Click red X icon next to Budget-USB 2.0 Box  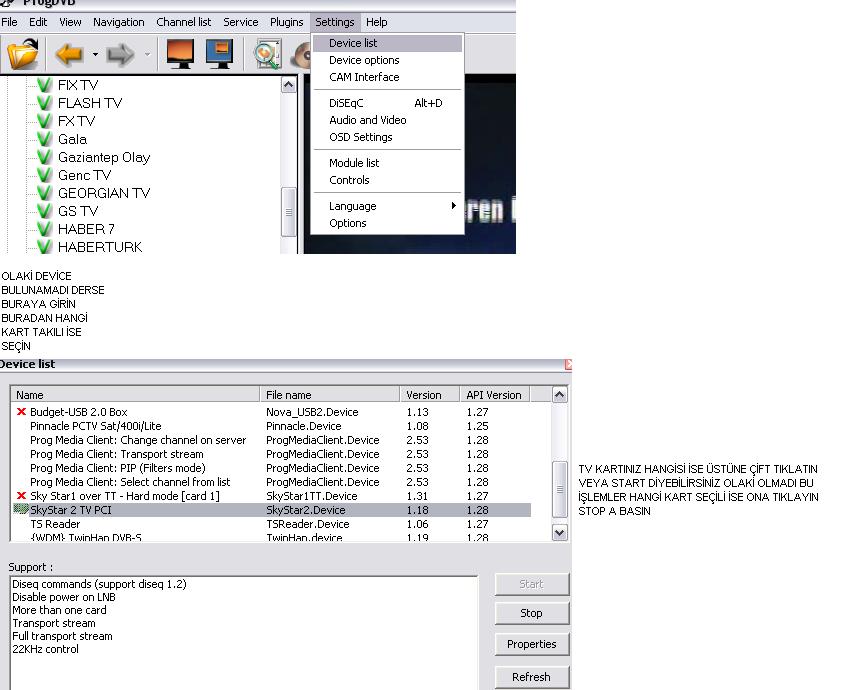point(21,412)
